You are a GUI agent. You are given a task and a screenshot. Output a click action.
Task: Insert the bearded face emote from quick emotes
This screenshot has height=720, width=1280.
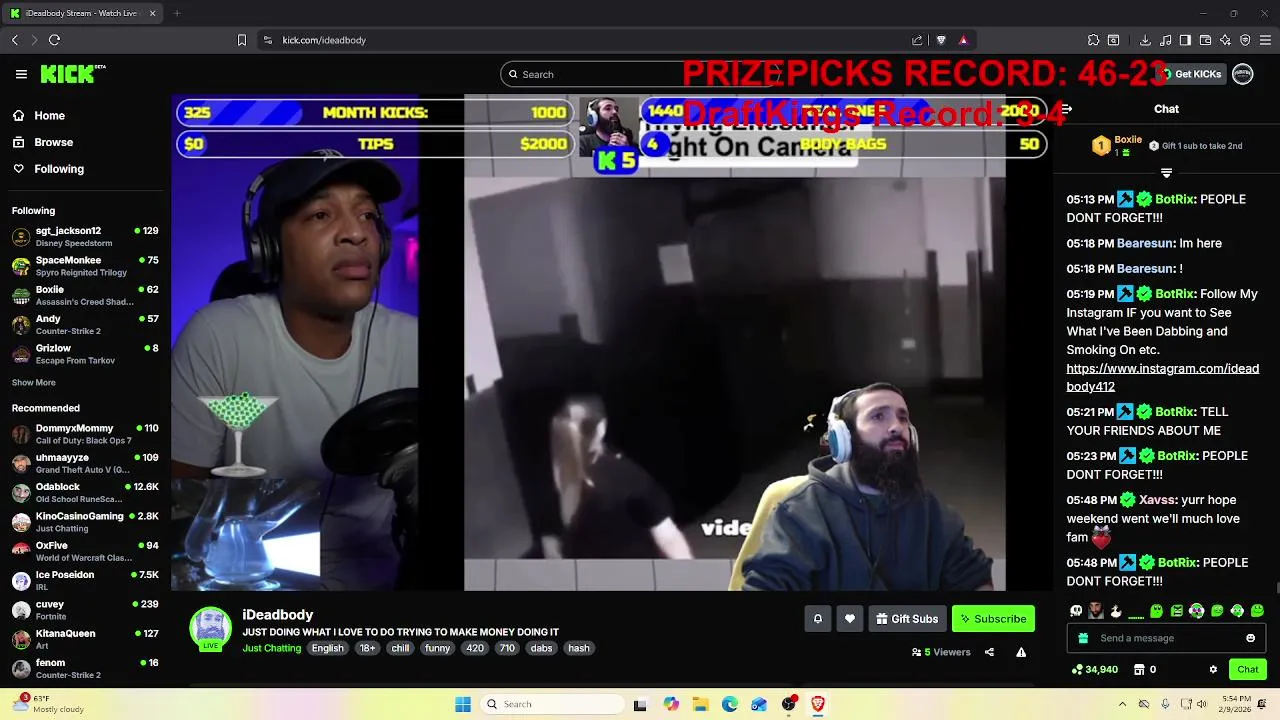pyautogui.click(x=1096, y=611)
